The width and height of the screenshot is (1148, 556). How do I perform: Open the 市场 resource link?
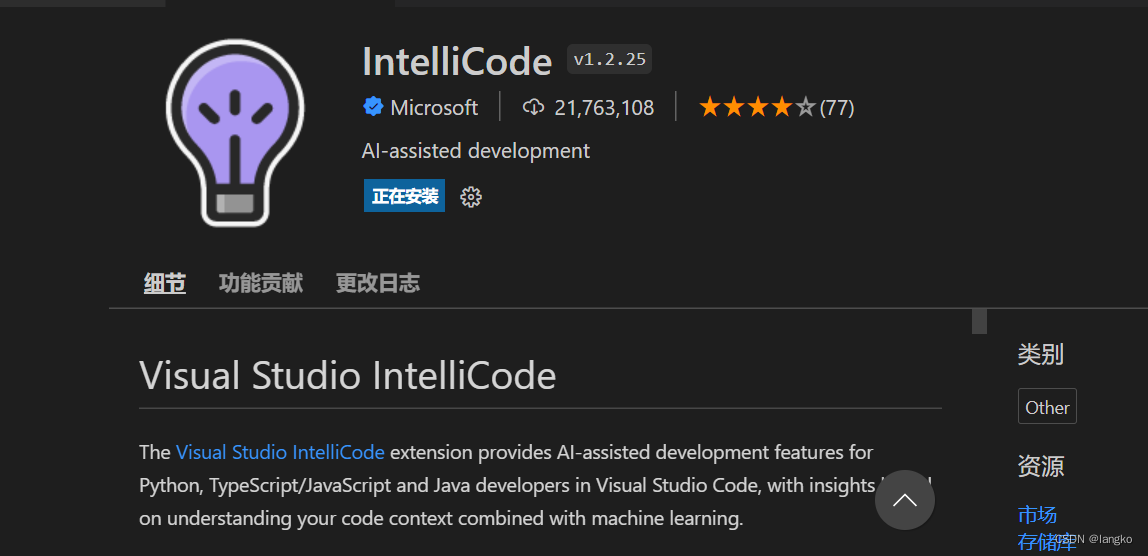[x=1037, y=514]
